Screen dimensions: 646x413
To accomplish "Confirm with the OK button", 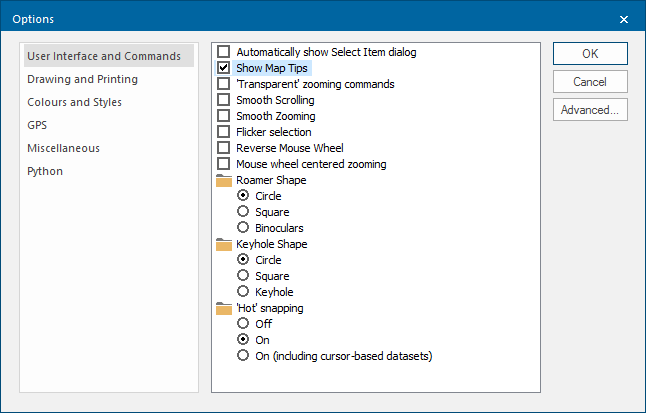I will pos(590,54).
